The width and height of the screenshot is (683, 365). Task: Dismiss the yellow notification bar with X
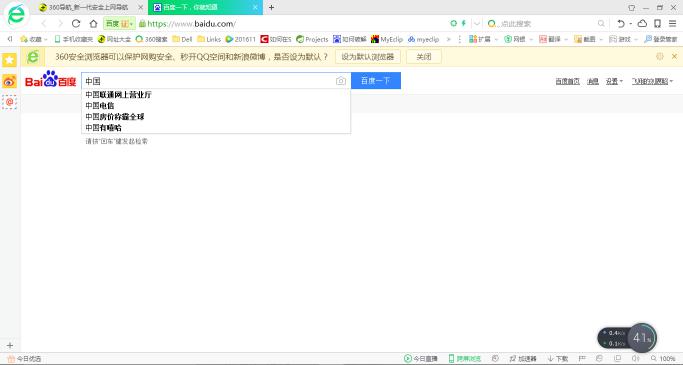pyautogui.click(x=674, y=56)
